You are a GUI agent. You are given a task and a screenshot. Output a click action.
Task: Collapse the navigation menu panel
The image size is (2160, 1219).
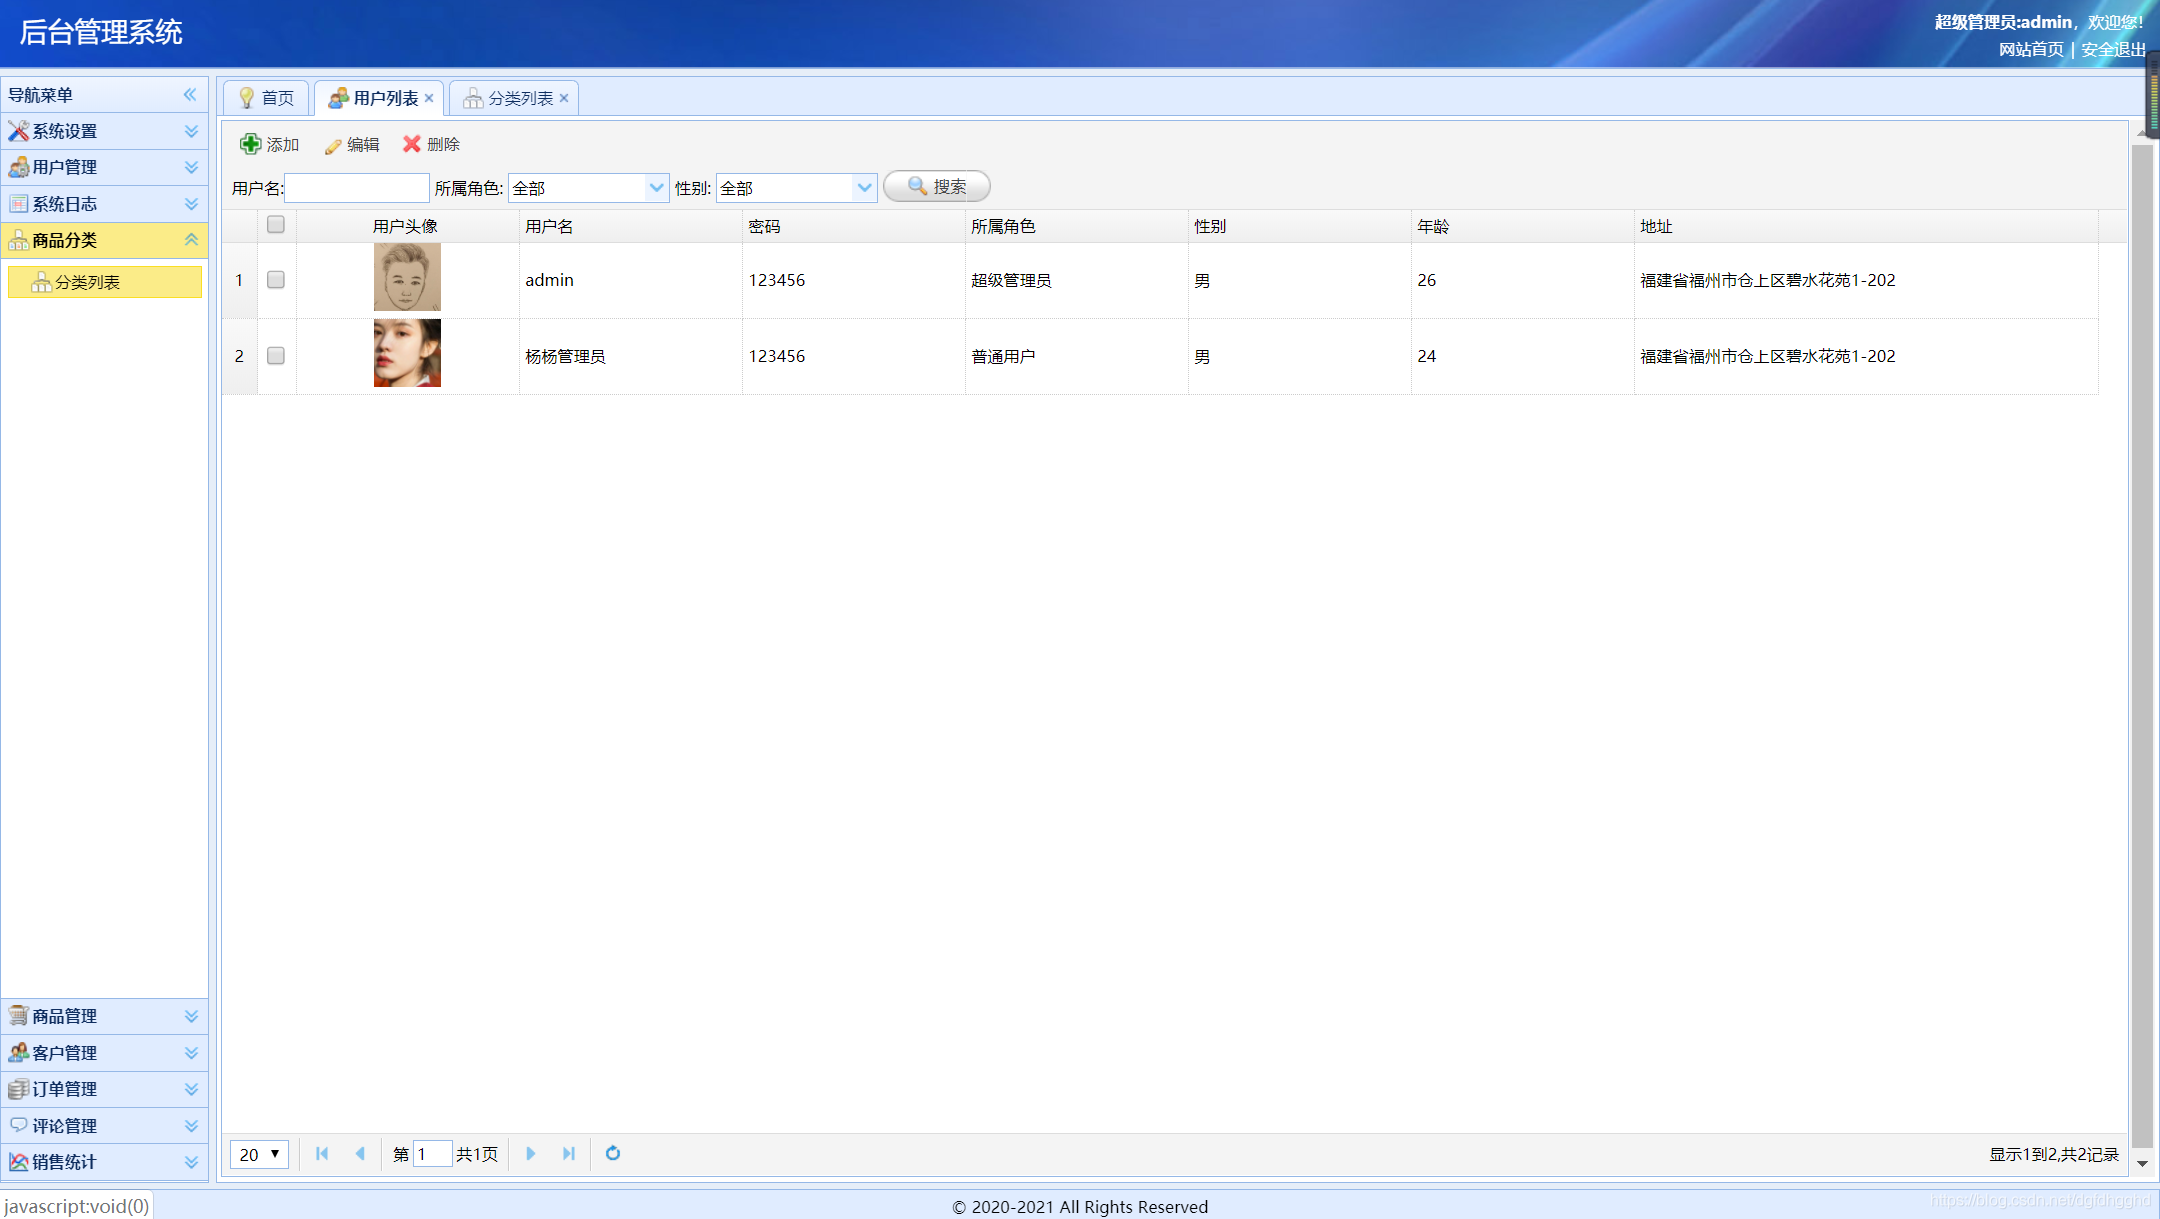[x=190, y=95]
